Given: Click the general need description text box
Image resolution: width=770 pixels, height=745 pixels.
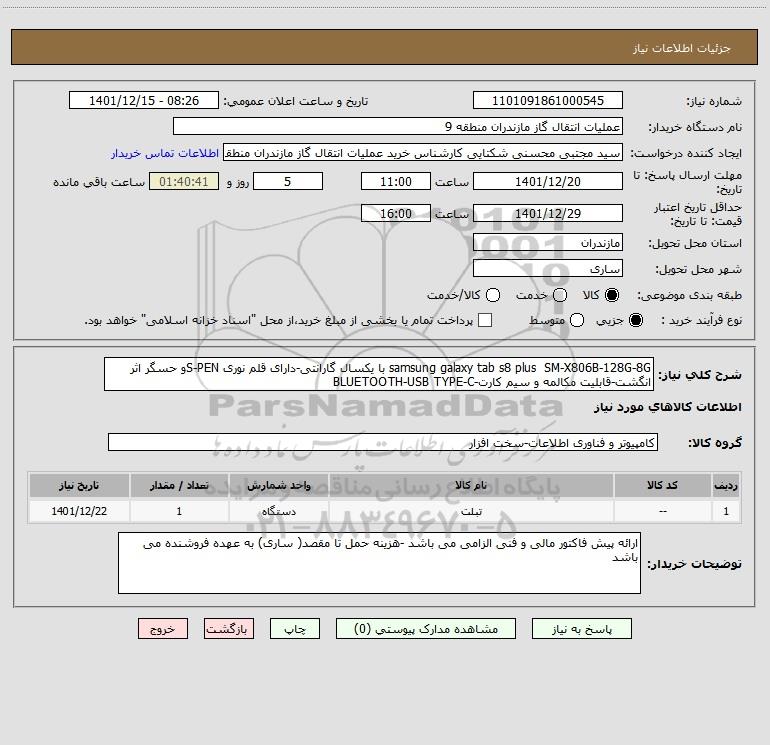Looking at the screenshot, I should [x=379, y=375].
